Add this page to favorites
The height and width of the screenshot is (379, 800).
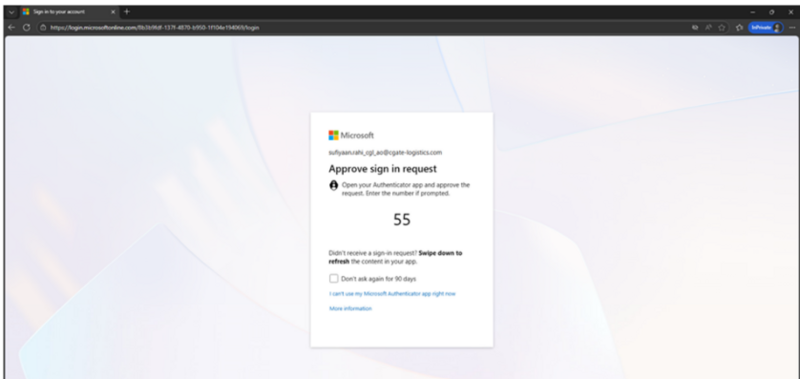[722, 28]
